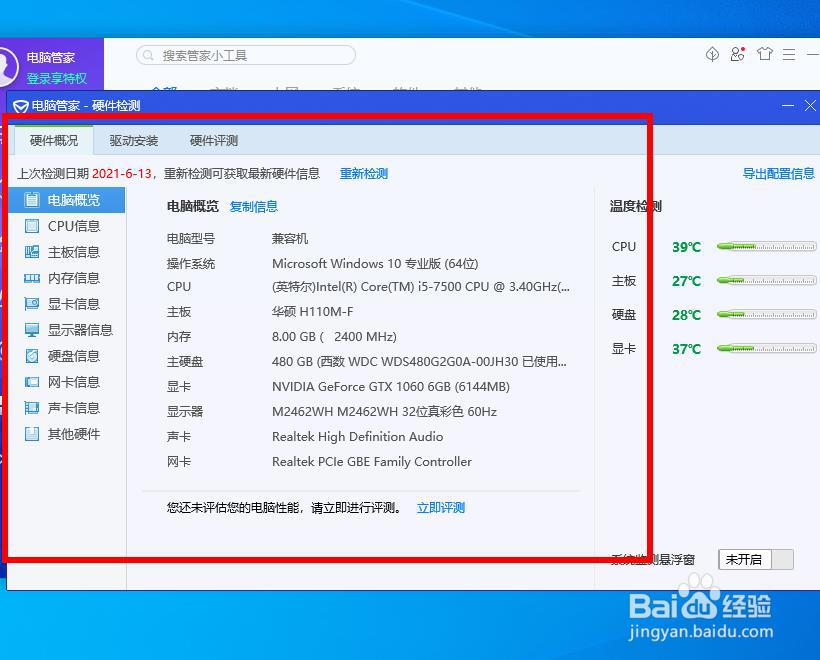This screenshot has height=660, width=820.
Task: Click the CPU temperature bar
Action: click(x=766, y=246)
